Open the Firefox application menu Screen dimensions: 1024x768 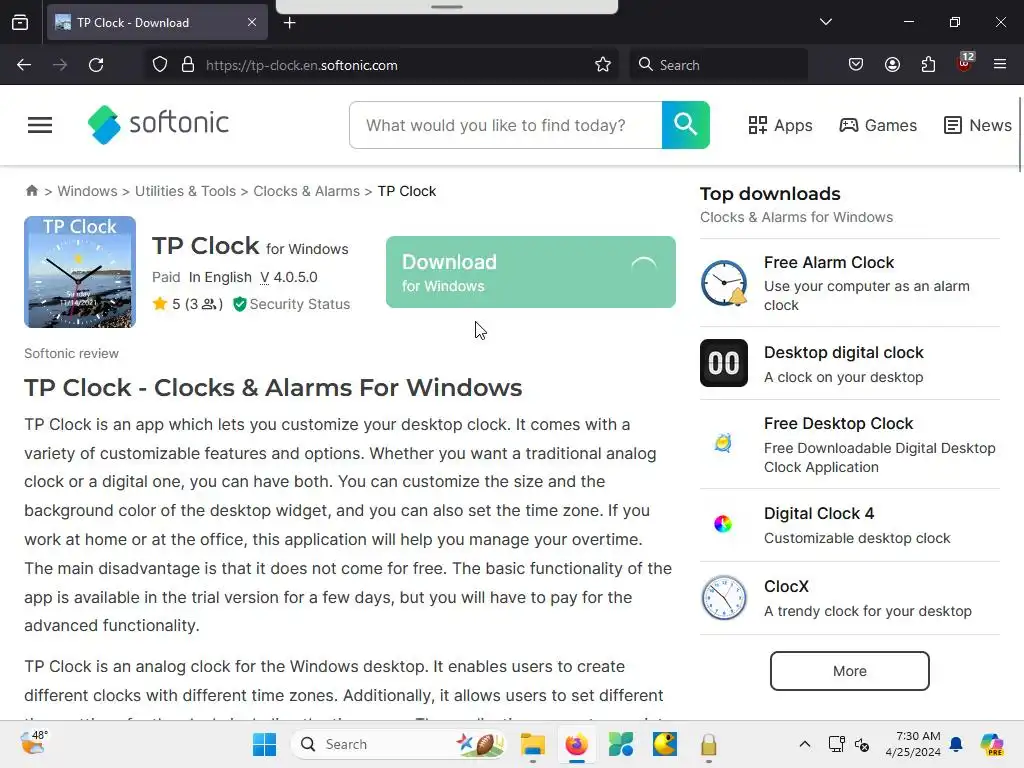[x=999, y=65]
